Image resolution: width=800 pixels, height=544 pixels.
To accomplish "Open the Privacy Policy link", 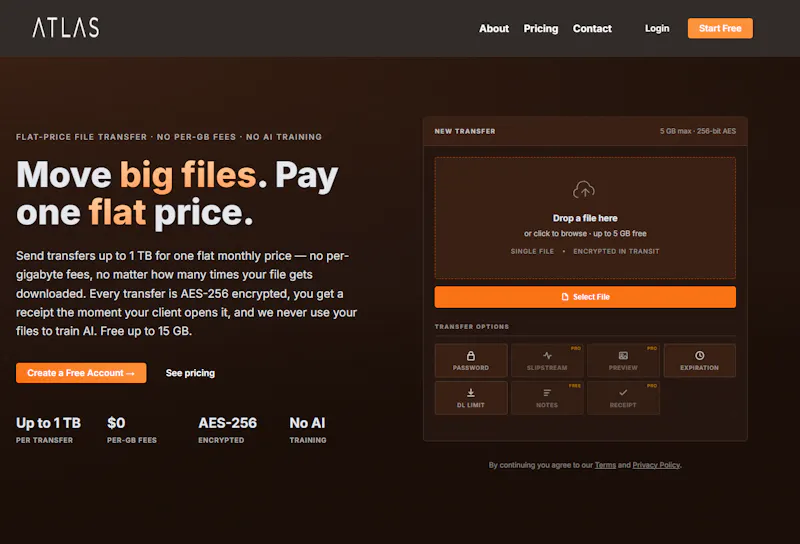I will (x=656, y=465).
